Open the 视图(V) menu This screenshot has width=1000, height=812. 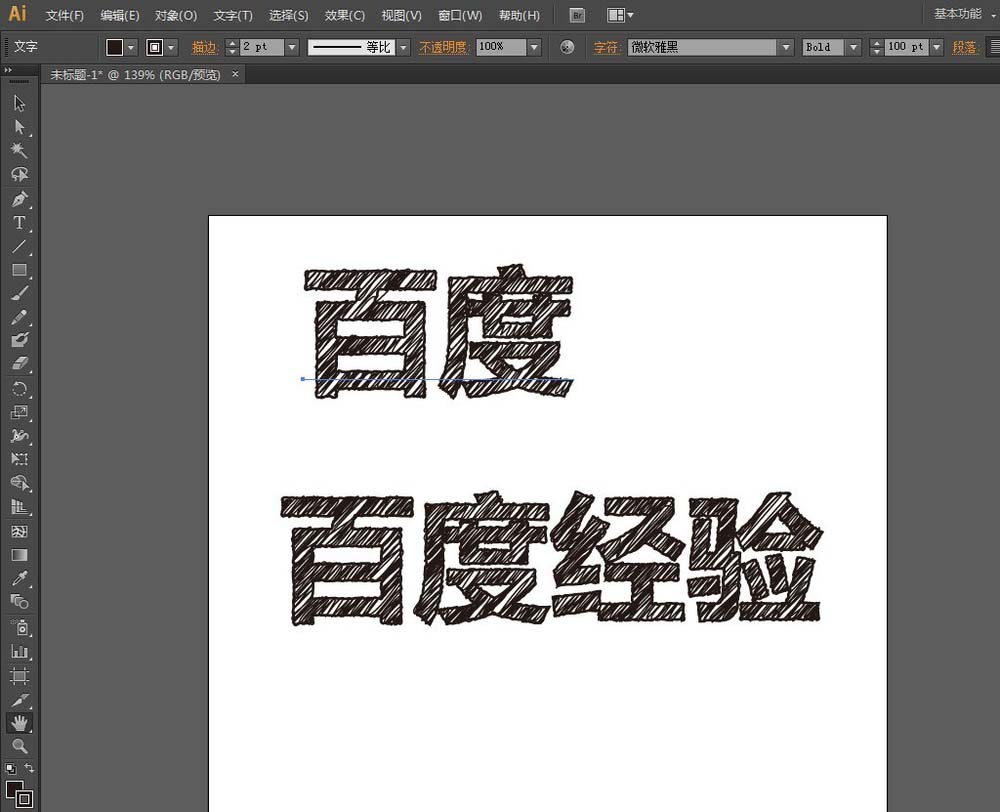(x=401, y=15)
